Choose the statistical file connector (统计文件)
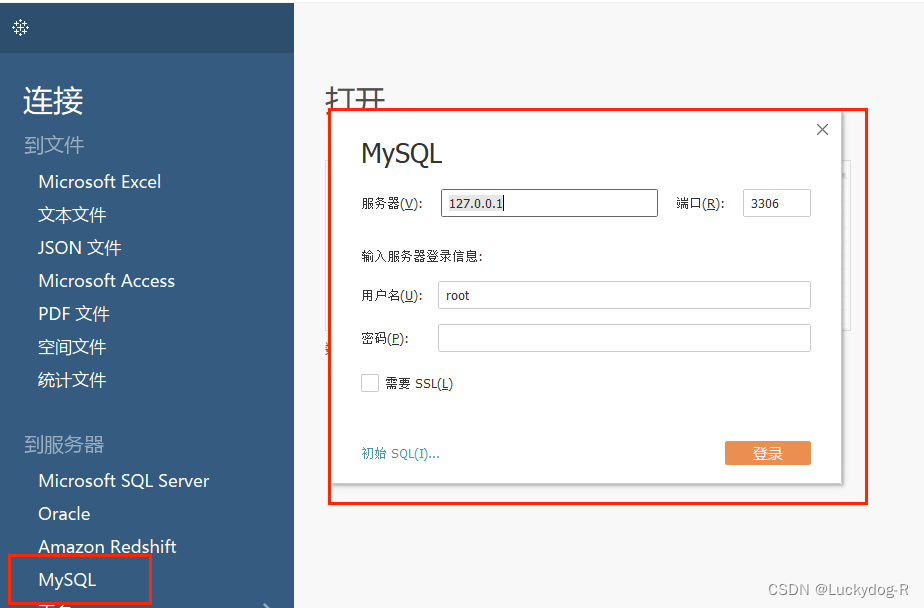This screenshot has height=608, width=924. click(x=72, y=380)
